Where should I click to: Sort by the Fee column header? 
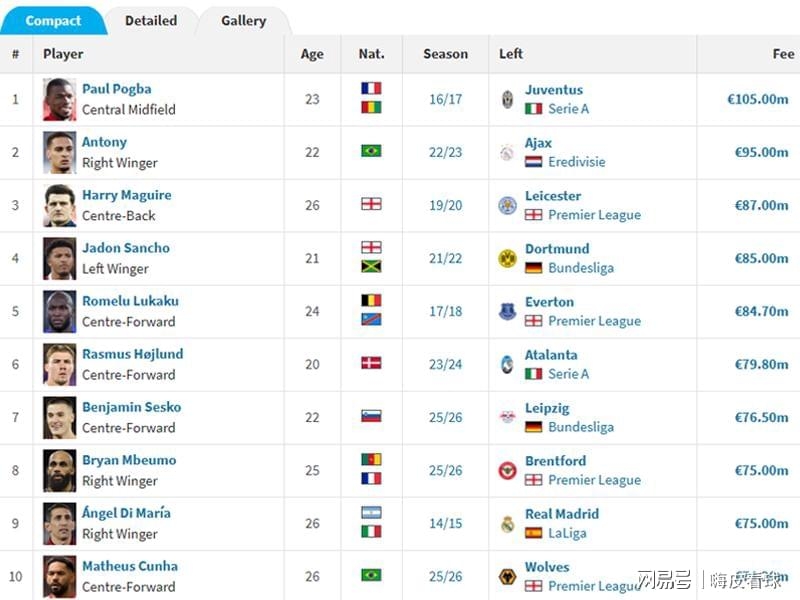(x=783, y=54)
